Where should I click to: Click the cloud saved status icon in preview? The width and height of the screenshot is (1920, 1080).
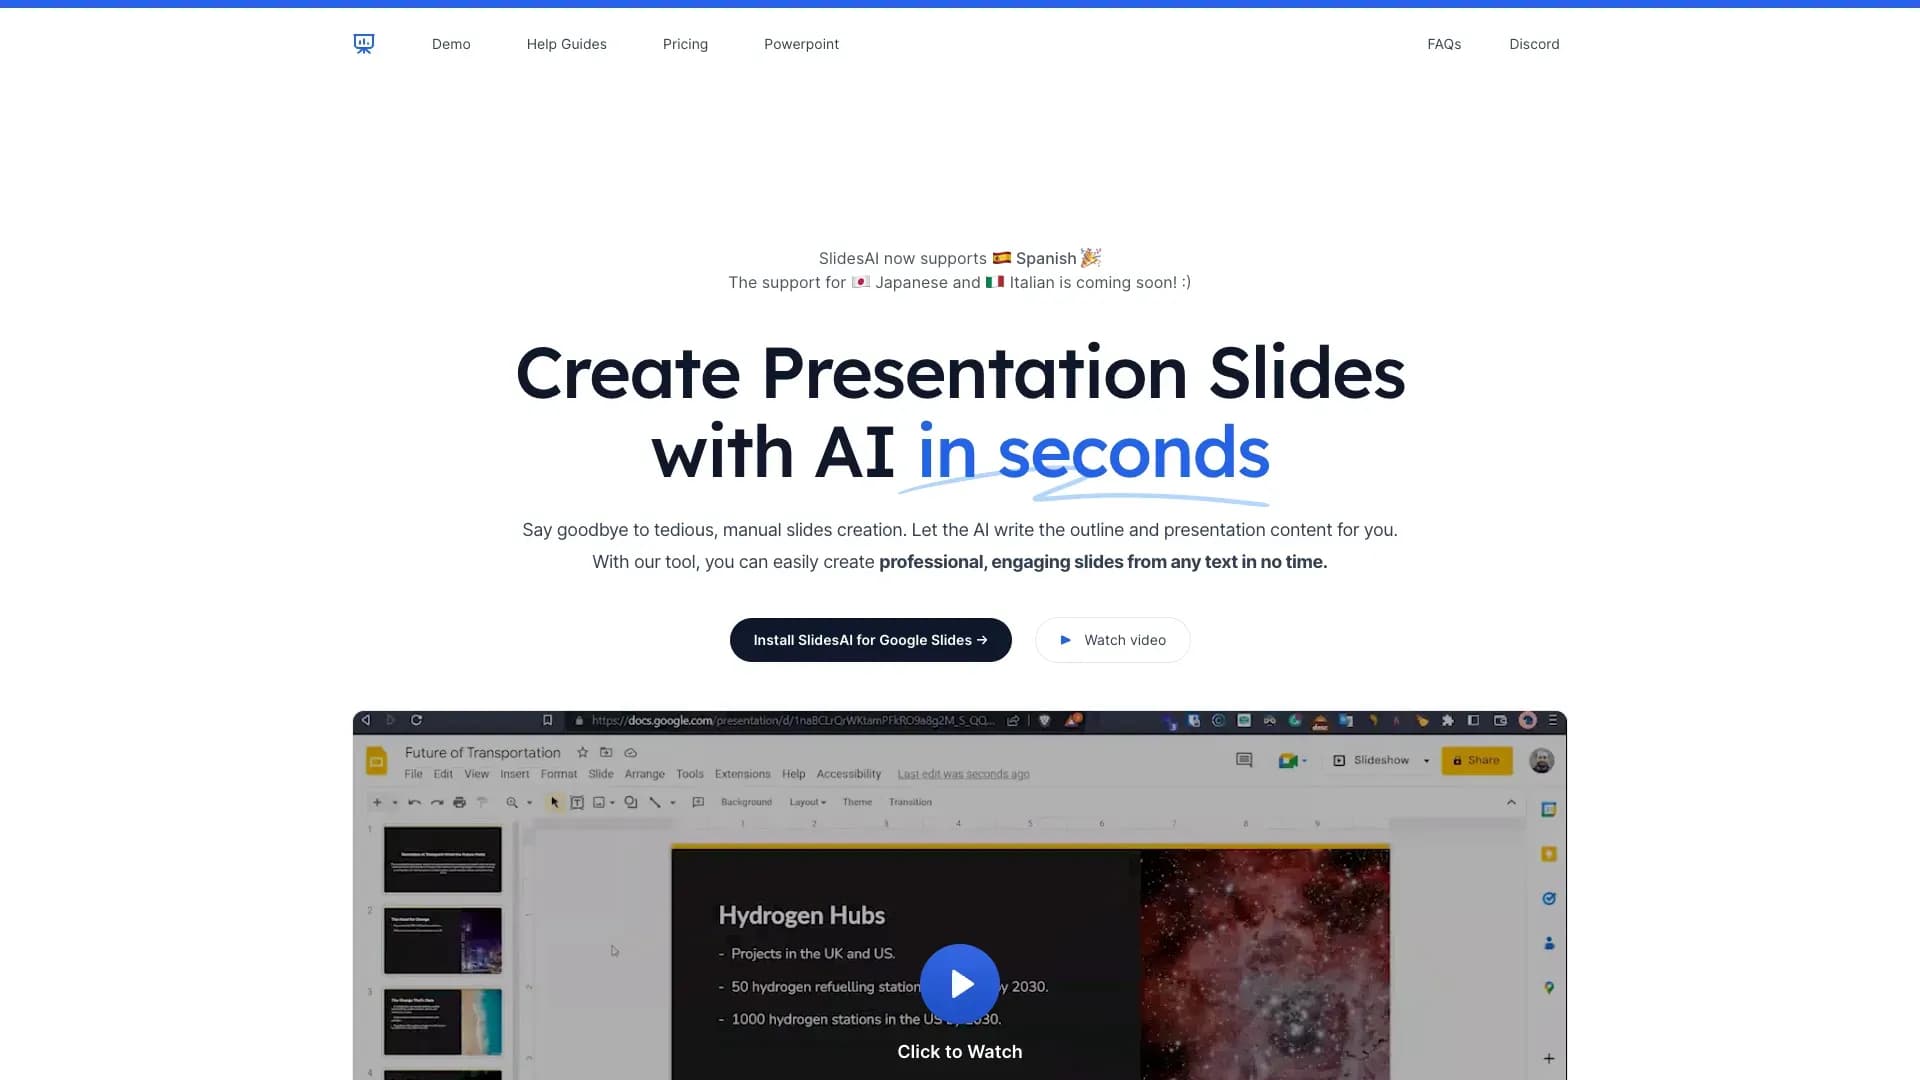[x=630, y=752]
